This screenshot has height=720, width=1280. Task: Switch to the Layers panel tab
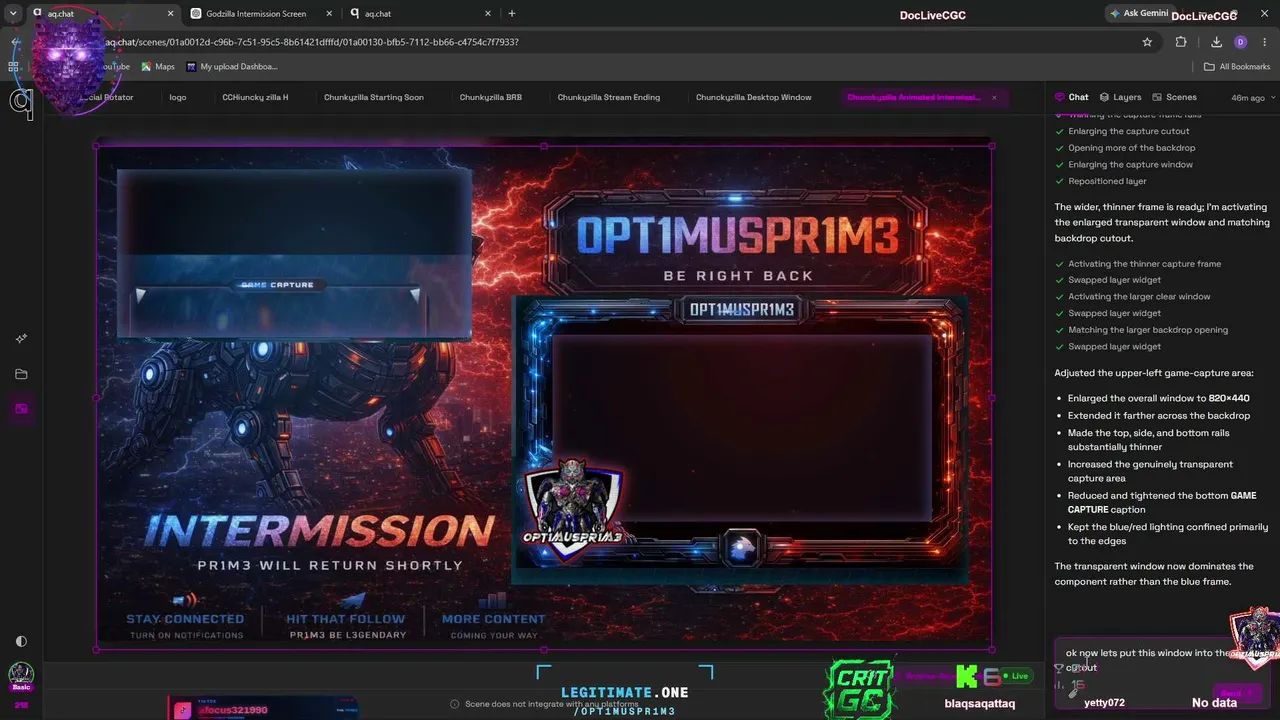[x=1120, y=97]
